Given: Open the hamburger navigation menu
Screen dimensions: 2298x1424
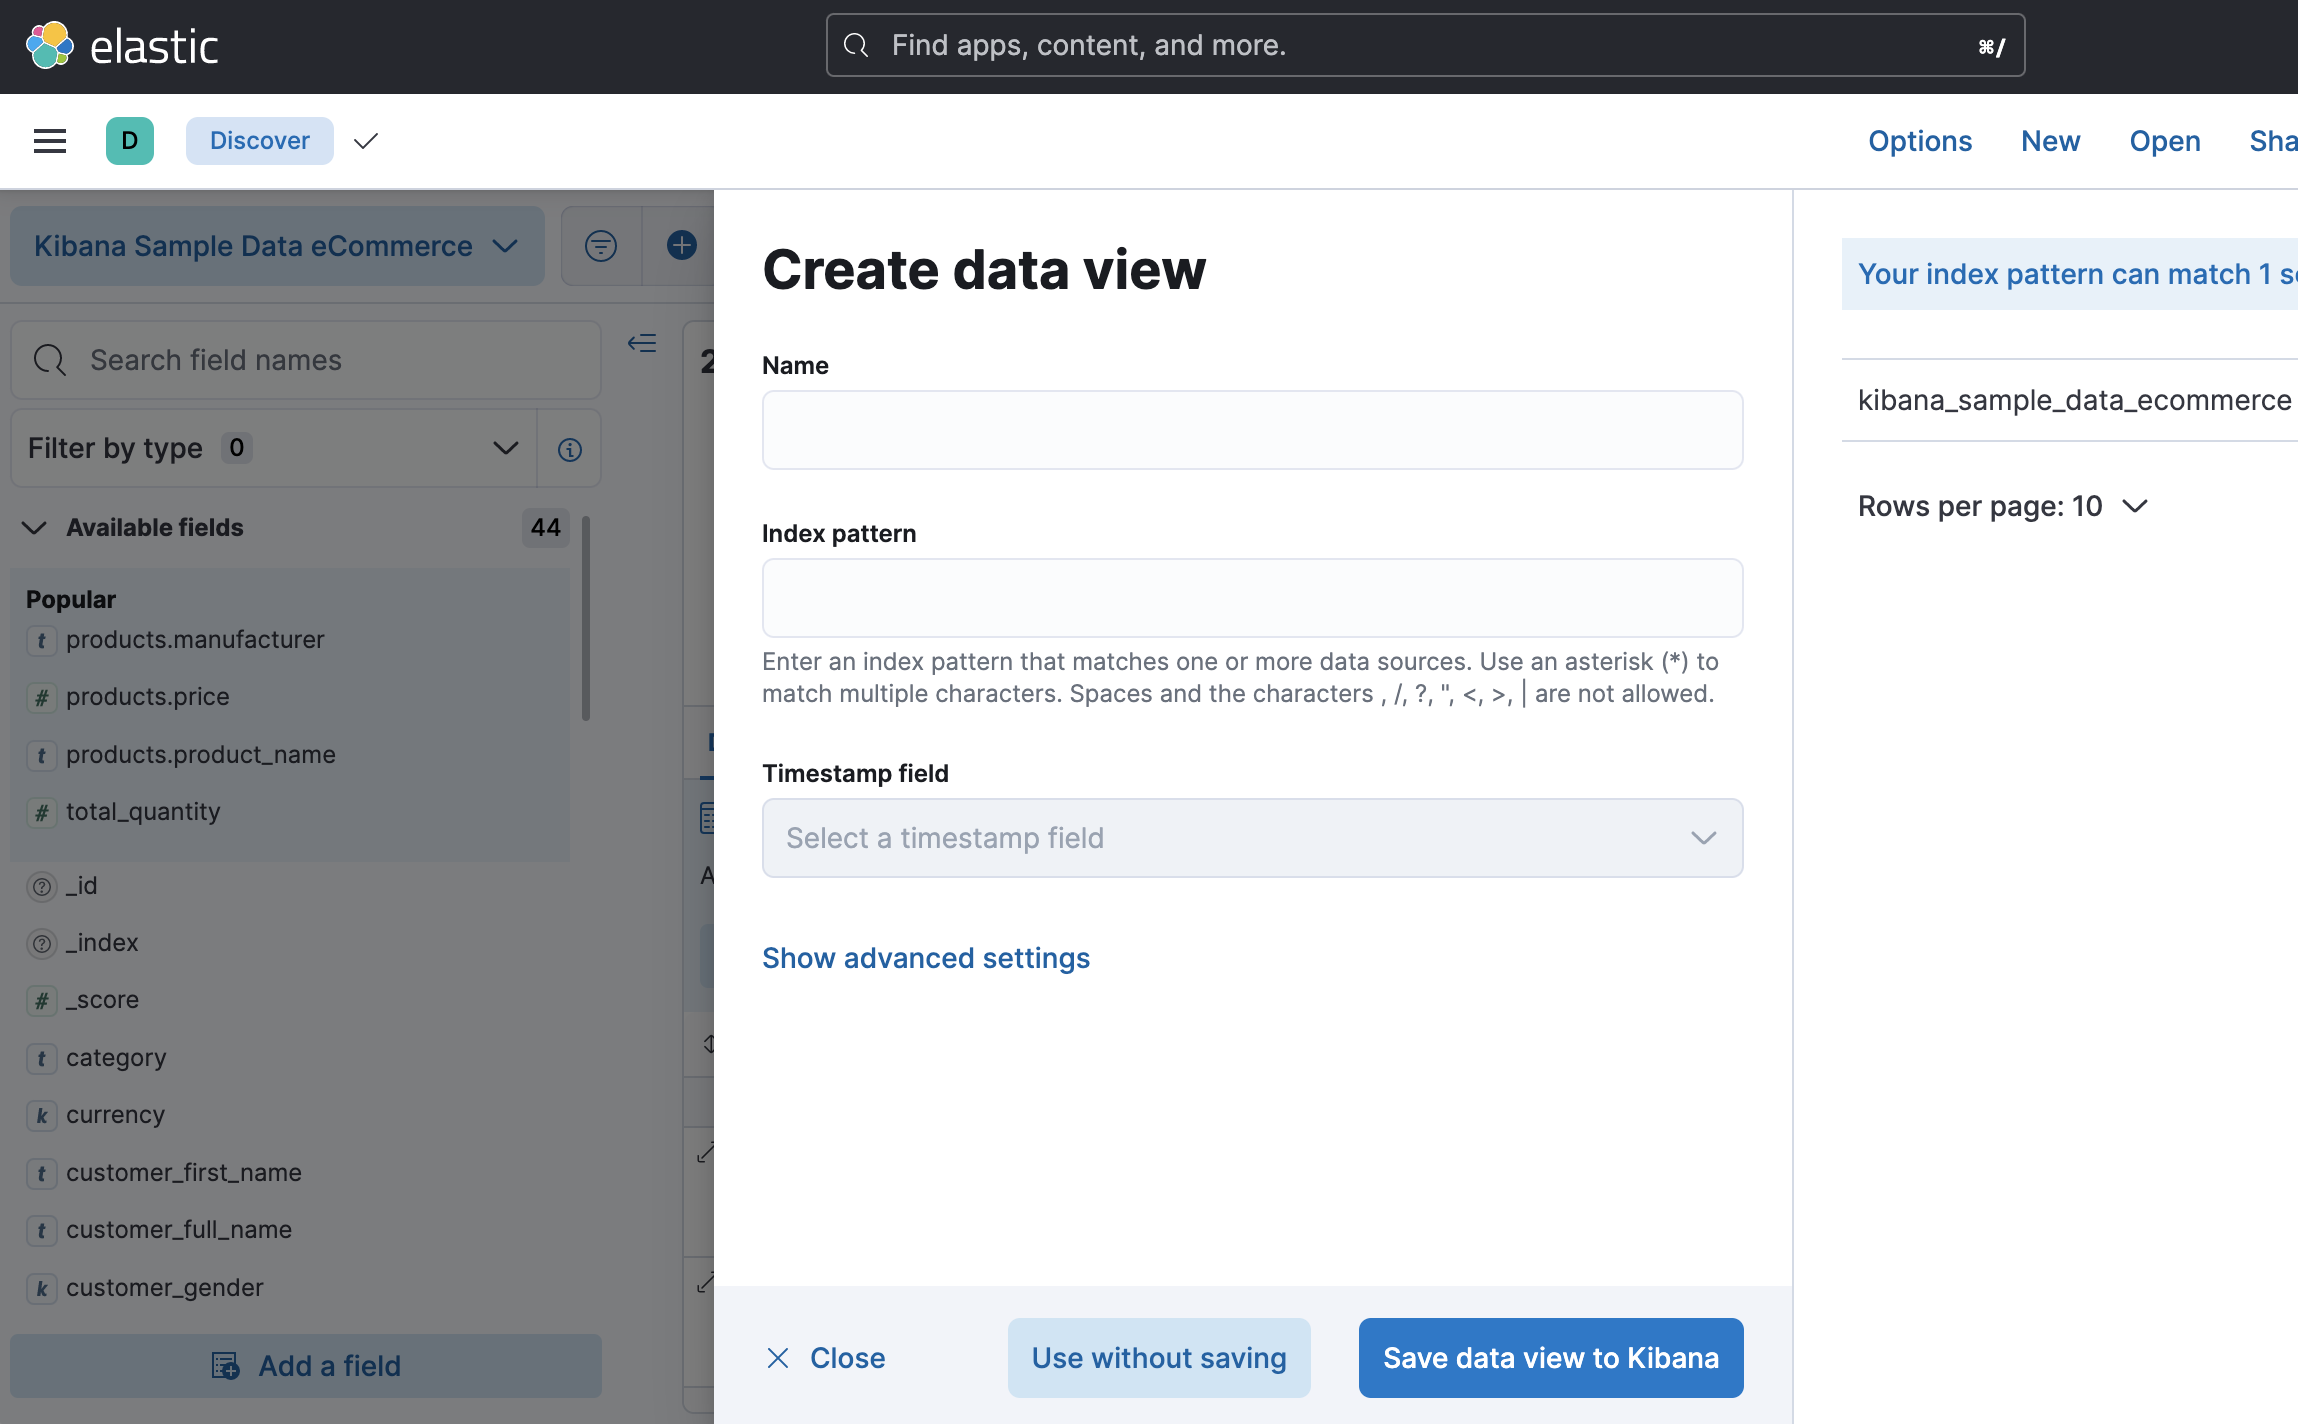Looking at the screenshot, I should (49, 141).
